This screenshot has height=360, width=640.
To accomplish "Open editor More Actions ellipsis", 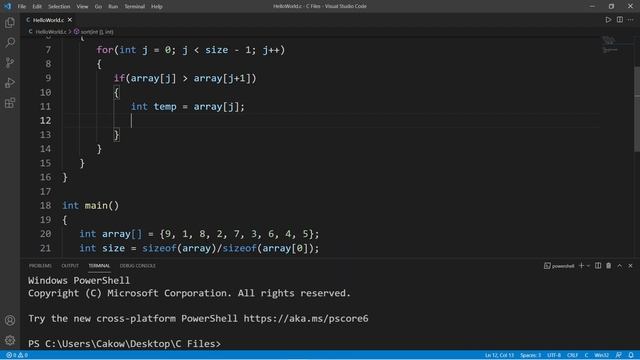I will (x=631, y=20).
